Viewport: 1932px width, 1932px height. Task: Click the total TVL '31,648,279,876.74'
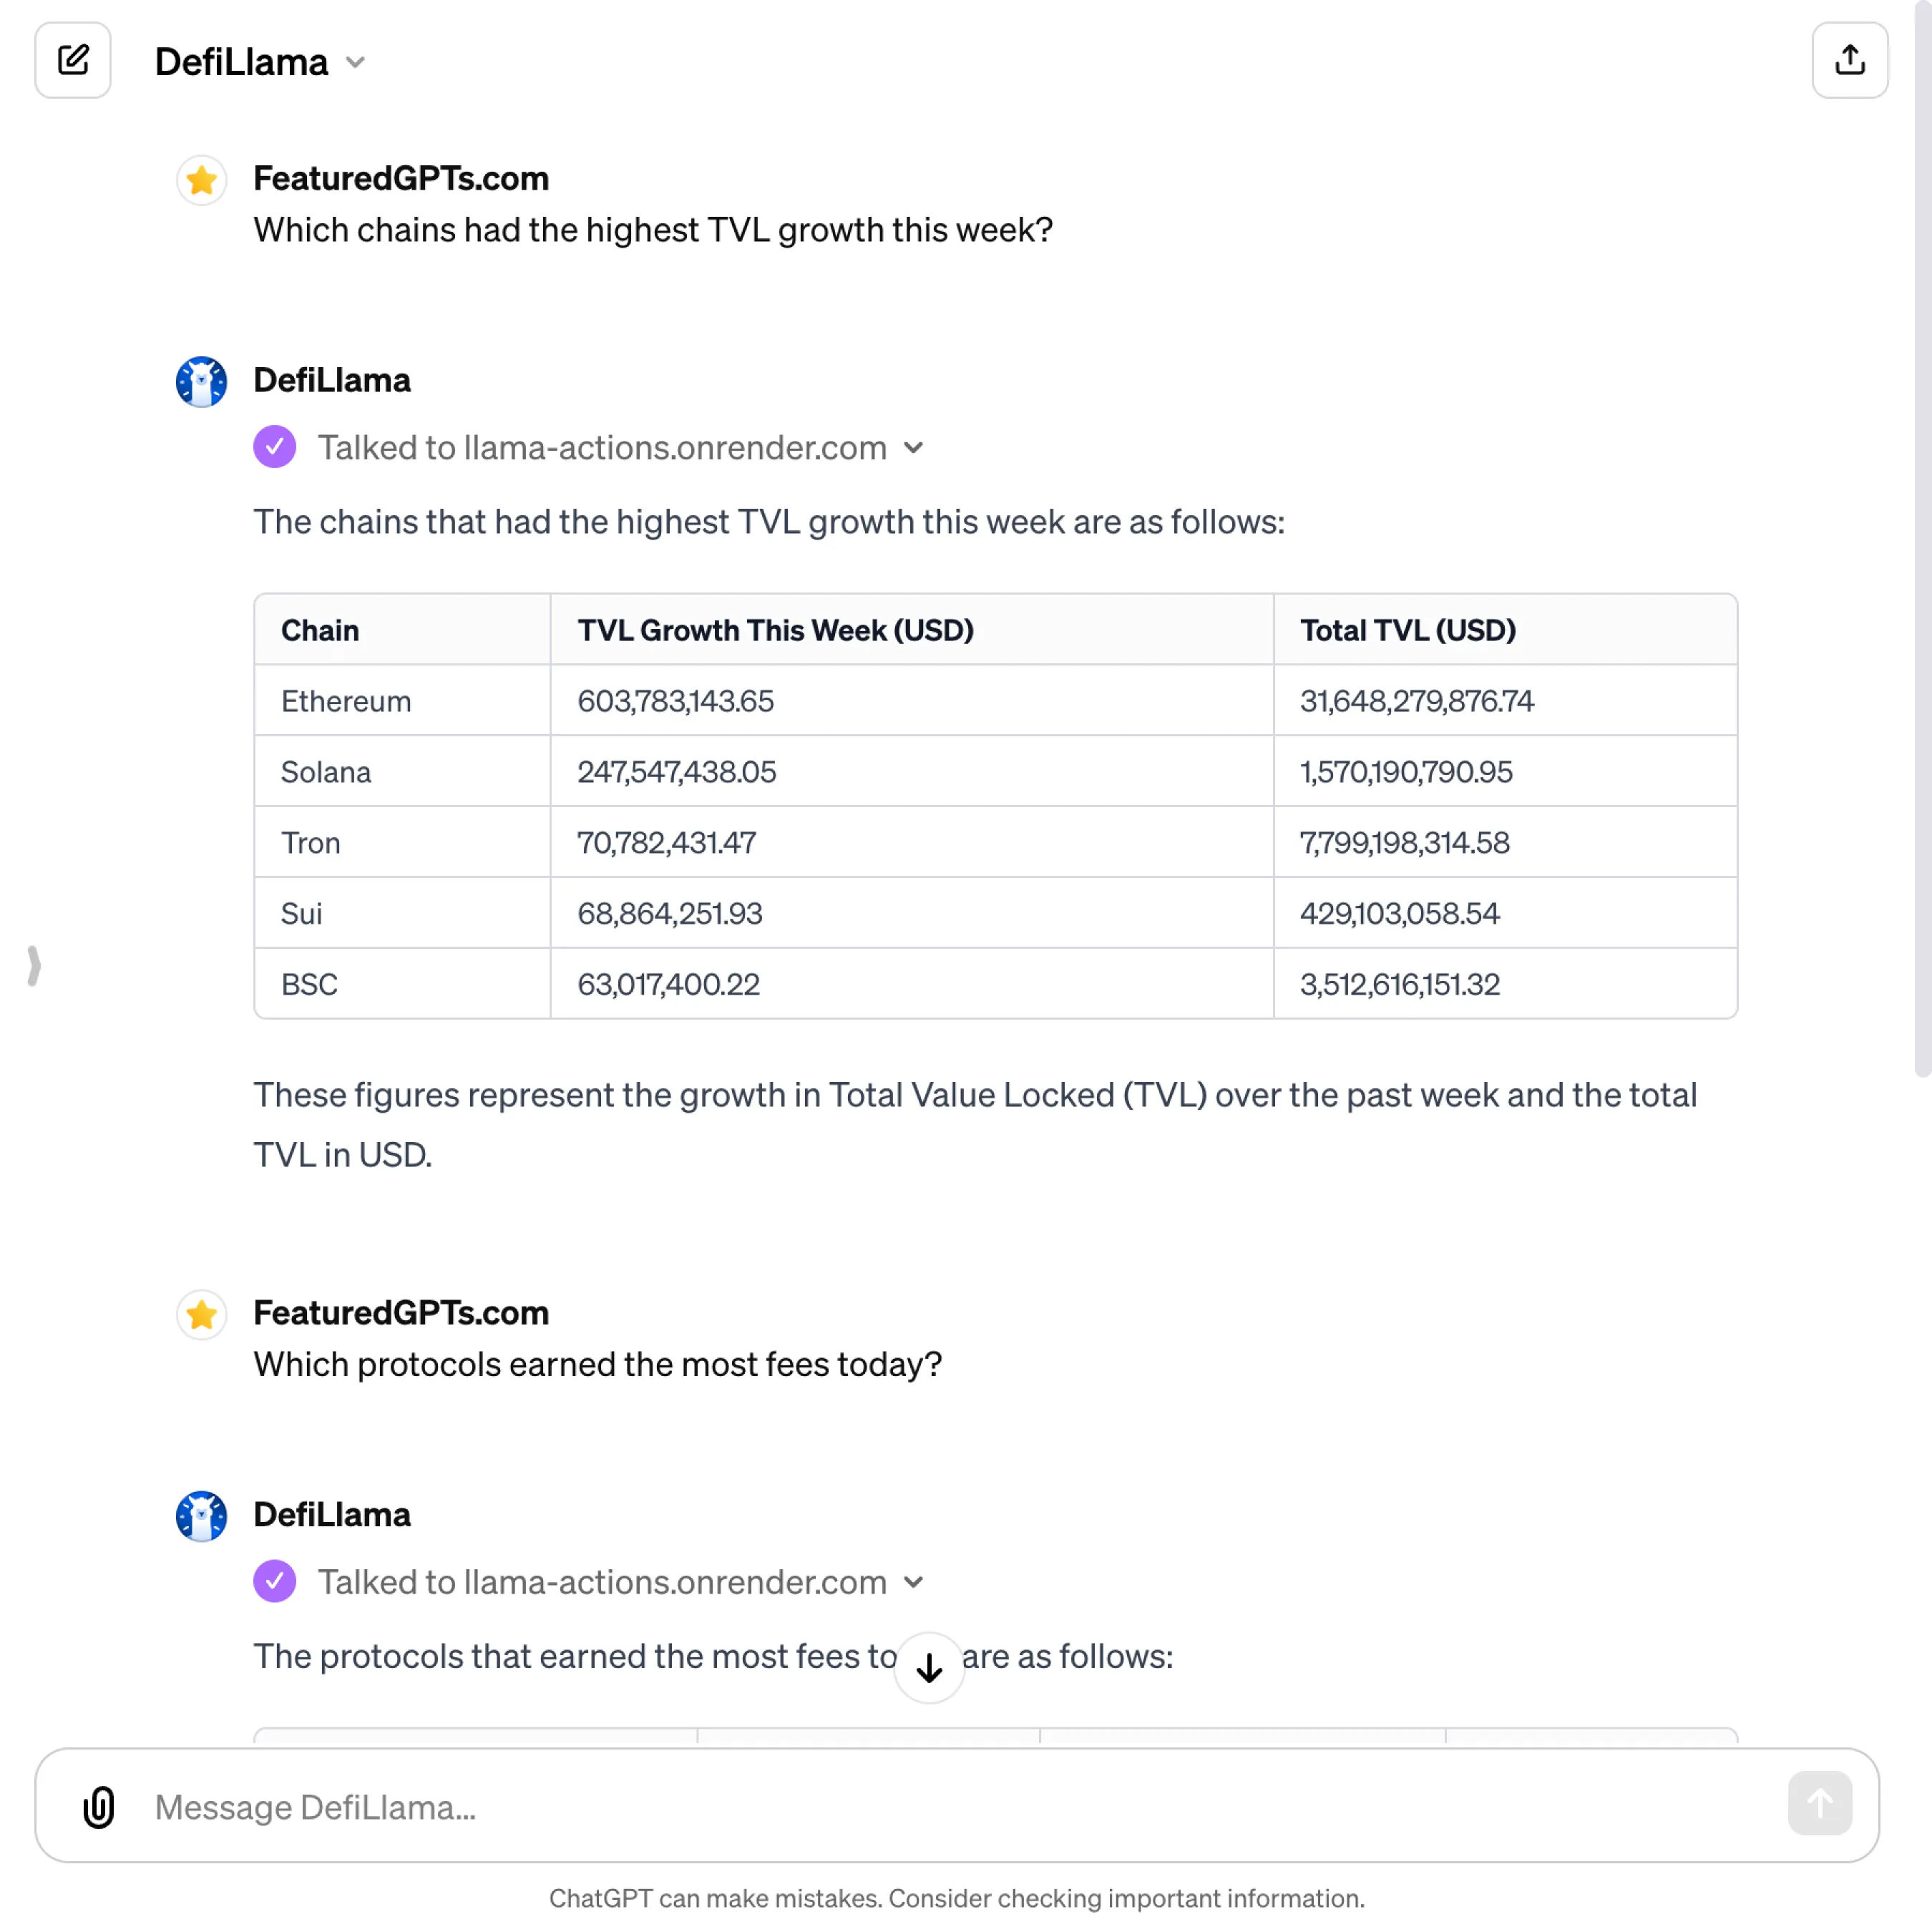1417,701
